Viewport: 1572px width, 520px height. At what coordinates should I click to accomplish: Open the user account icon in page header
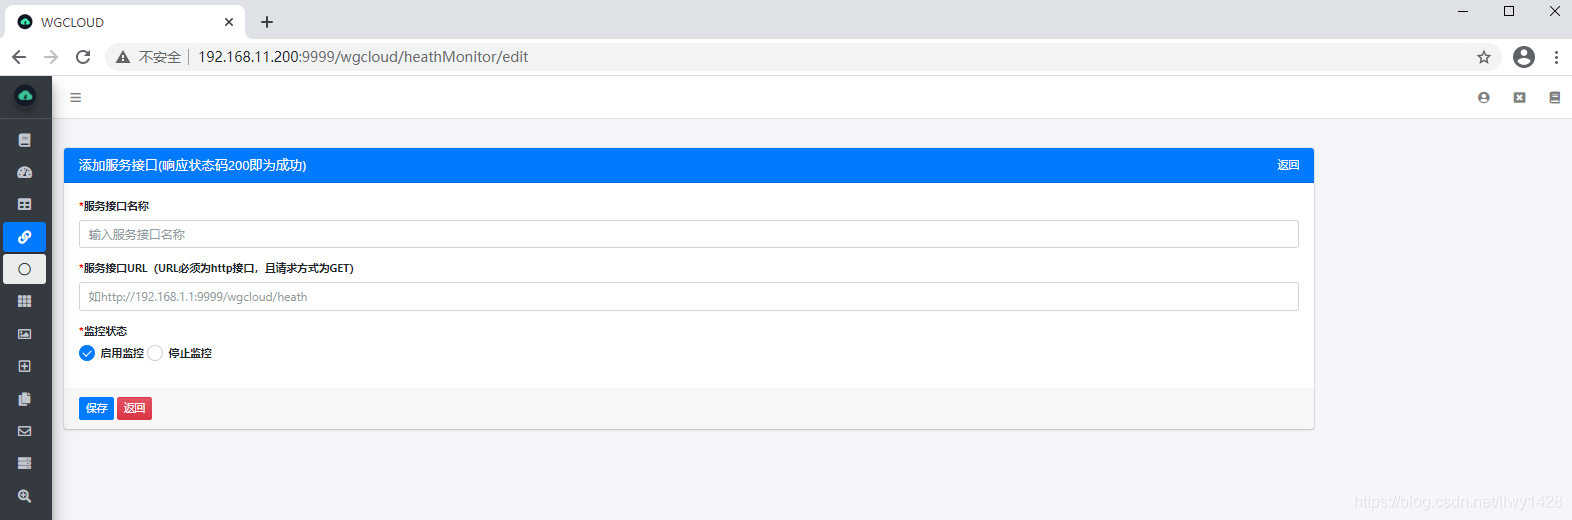[1484, 97]
